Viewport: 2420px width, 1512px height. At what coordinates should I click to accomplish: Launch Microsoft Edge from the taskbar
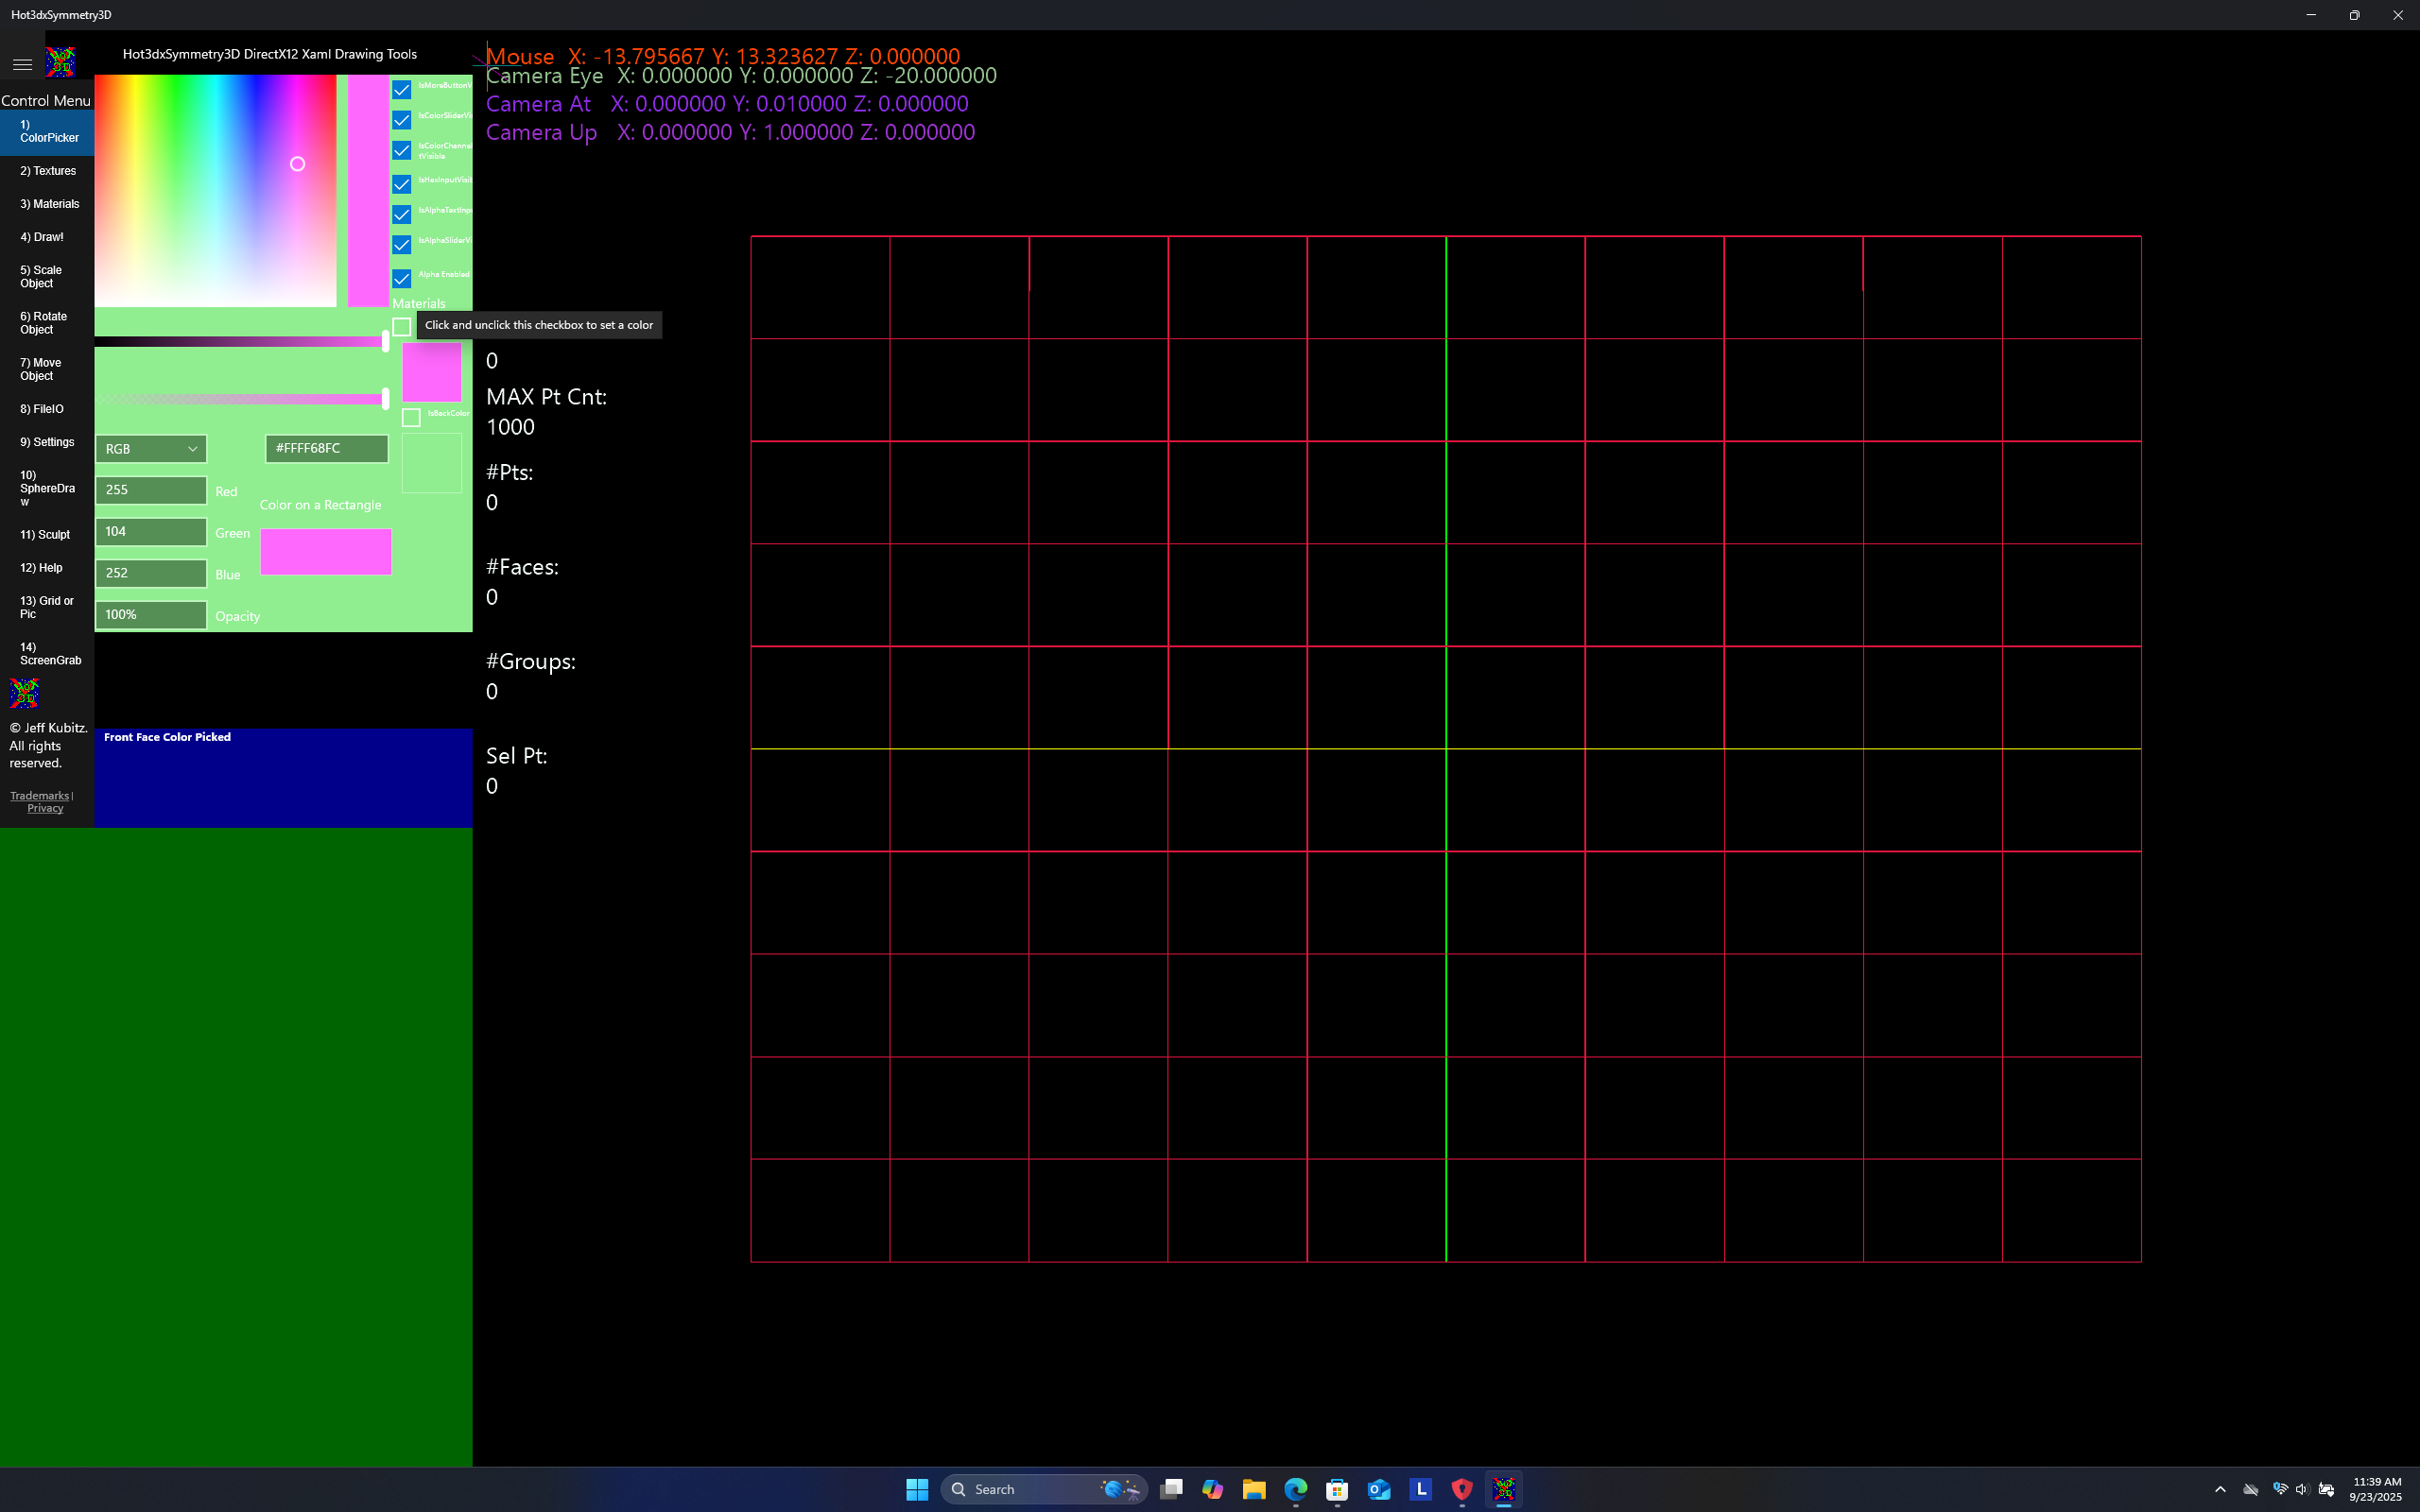pos(1296,1489)
